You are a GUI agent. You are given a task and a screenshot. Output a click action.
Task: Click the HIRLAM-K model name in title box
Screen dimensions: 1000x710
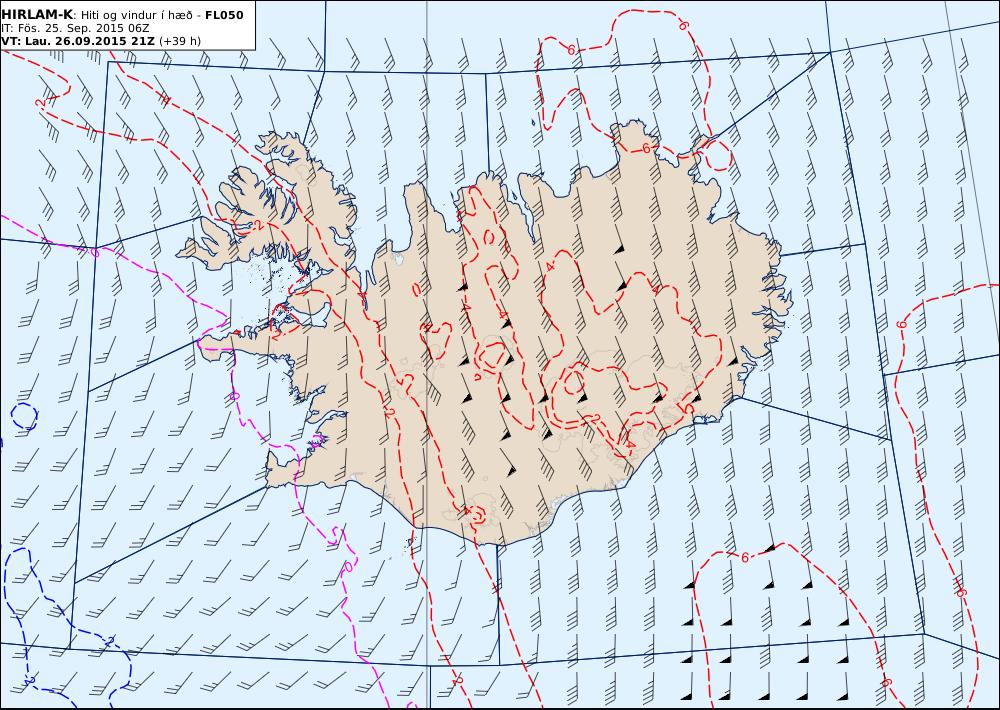38,15
